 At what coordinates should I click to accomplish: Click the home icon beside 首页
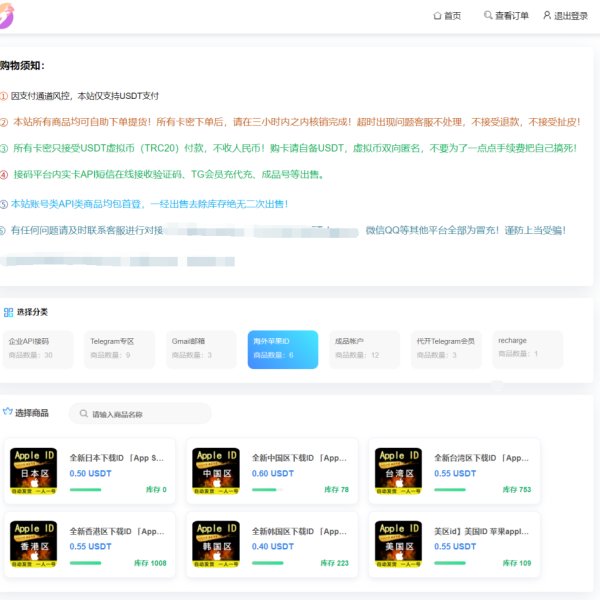click(x=437, y=16)
